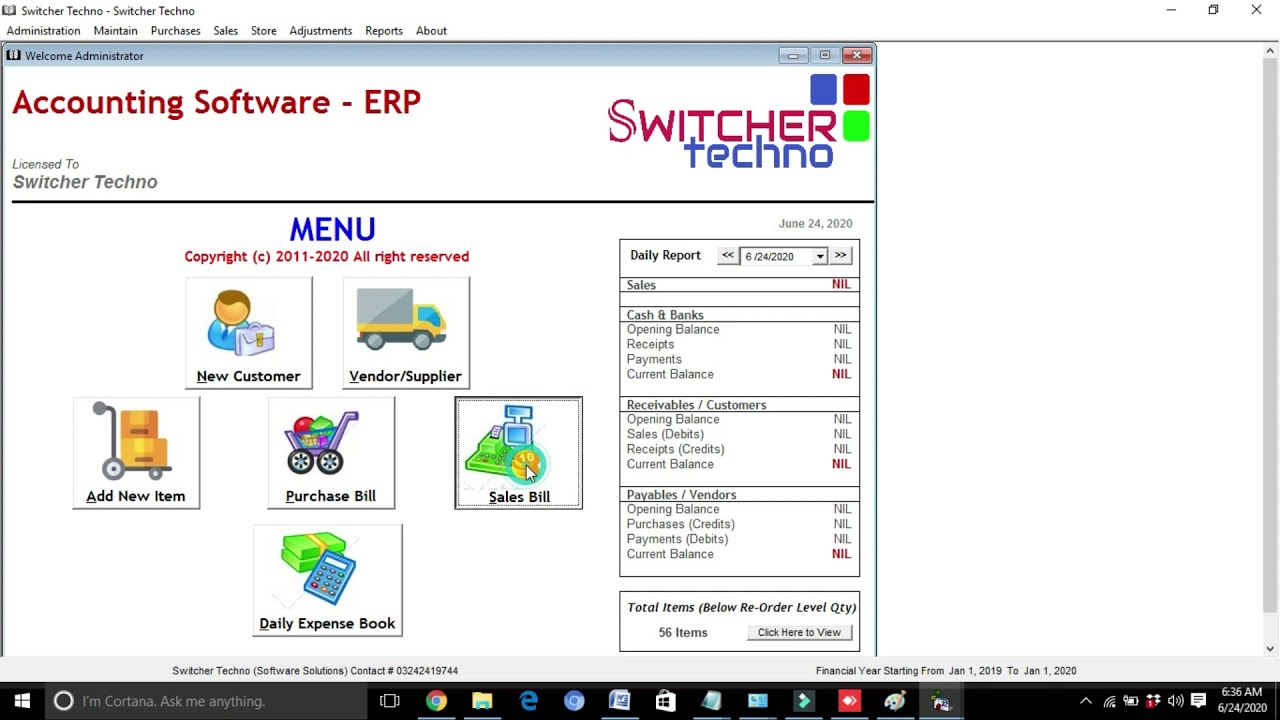1280x720 pixels.
Task: Open the Administration menu
Action: [44, 31]
